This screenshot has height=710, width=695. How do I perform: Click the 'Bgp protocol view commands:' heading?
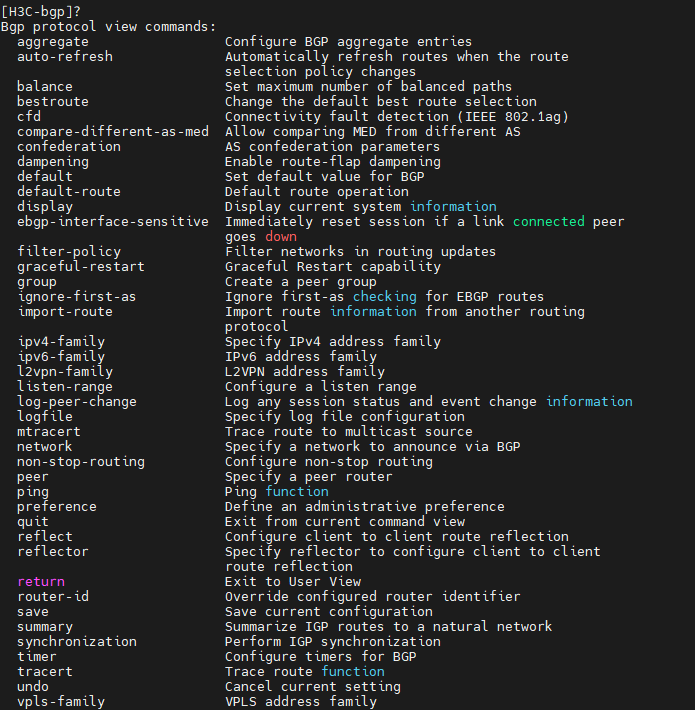point(109,26)
